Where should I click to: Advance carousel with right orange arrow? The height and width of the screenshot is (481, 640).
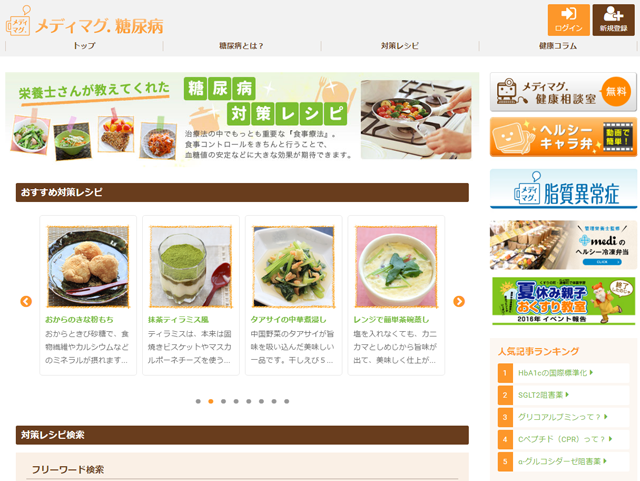tap(459, 301)
